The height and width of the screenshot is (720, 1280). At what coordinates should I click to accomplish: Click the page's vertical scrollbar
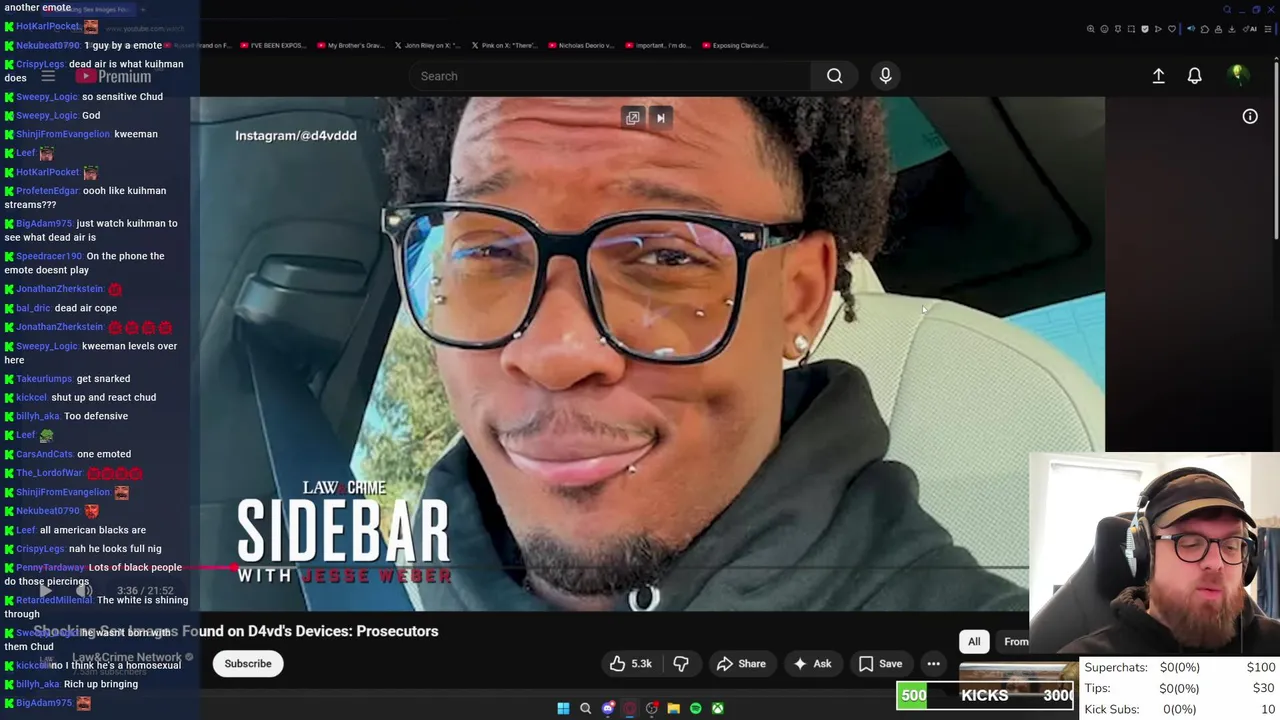click(1275, 150)
